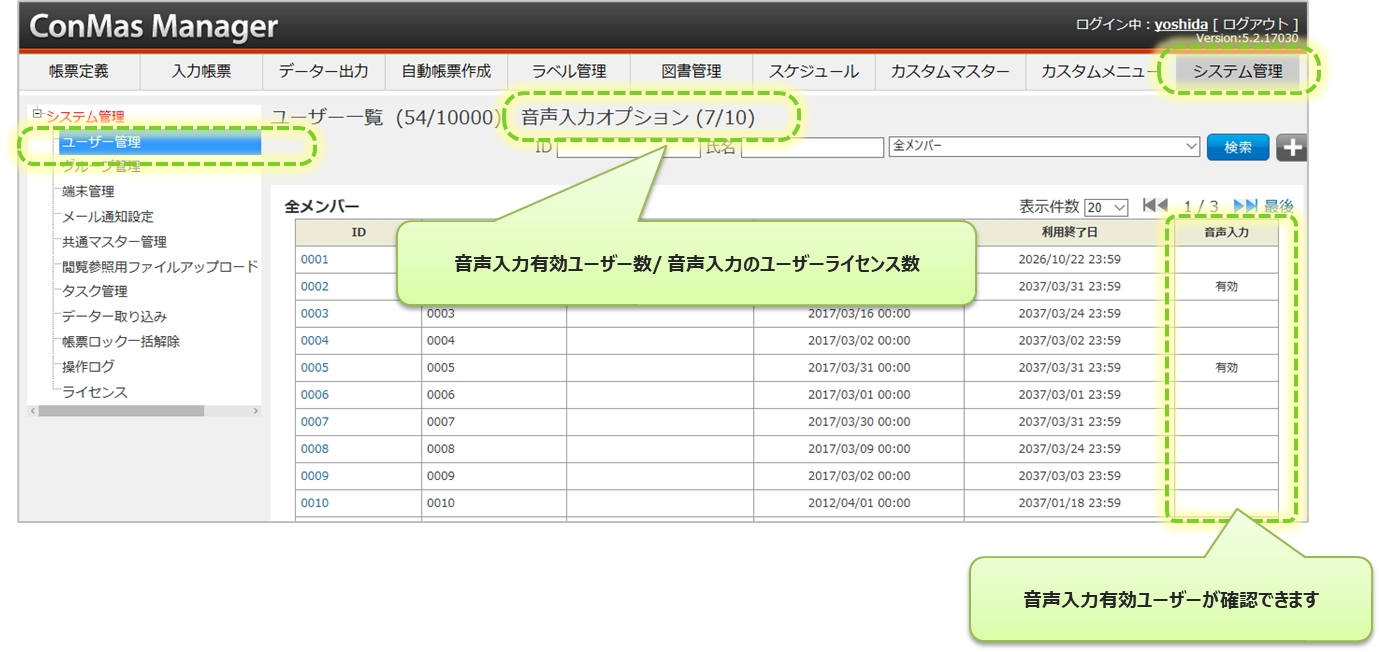1380x652 pixels.
Task: Select the 自動帳票作成 tab
Action: [x=446, y=71]
